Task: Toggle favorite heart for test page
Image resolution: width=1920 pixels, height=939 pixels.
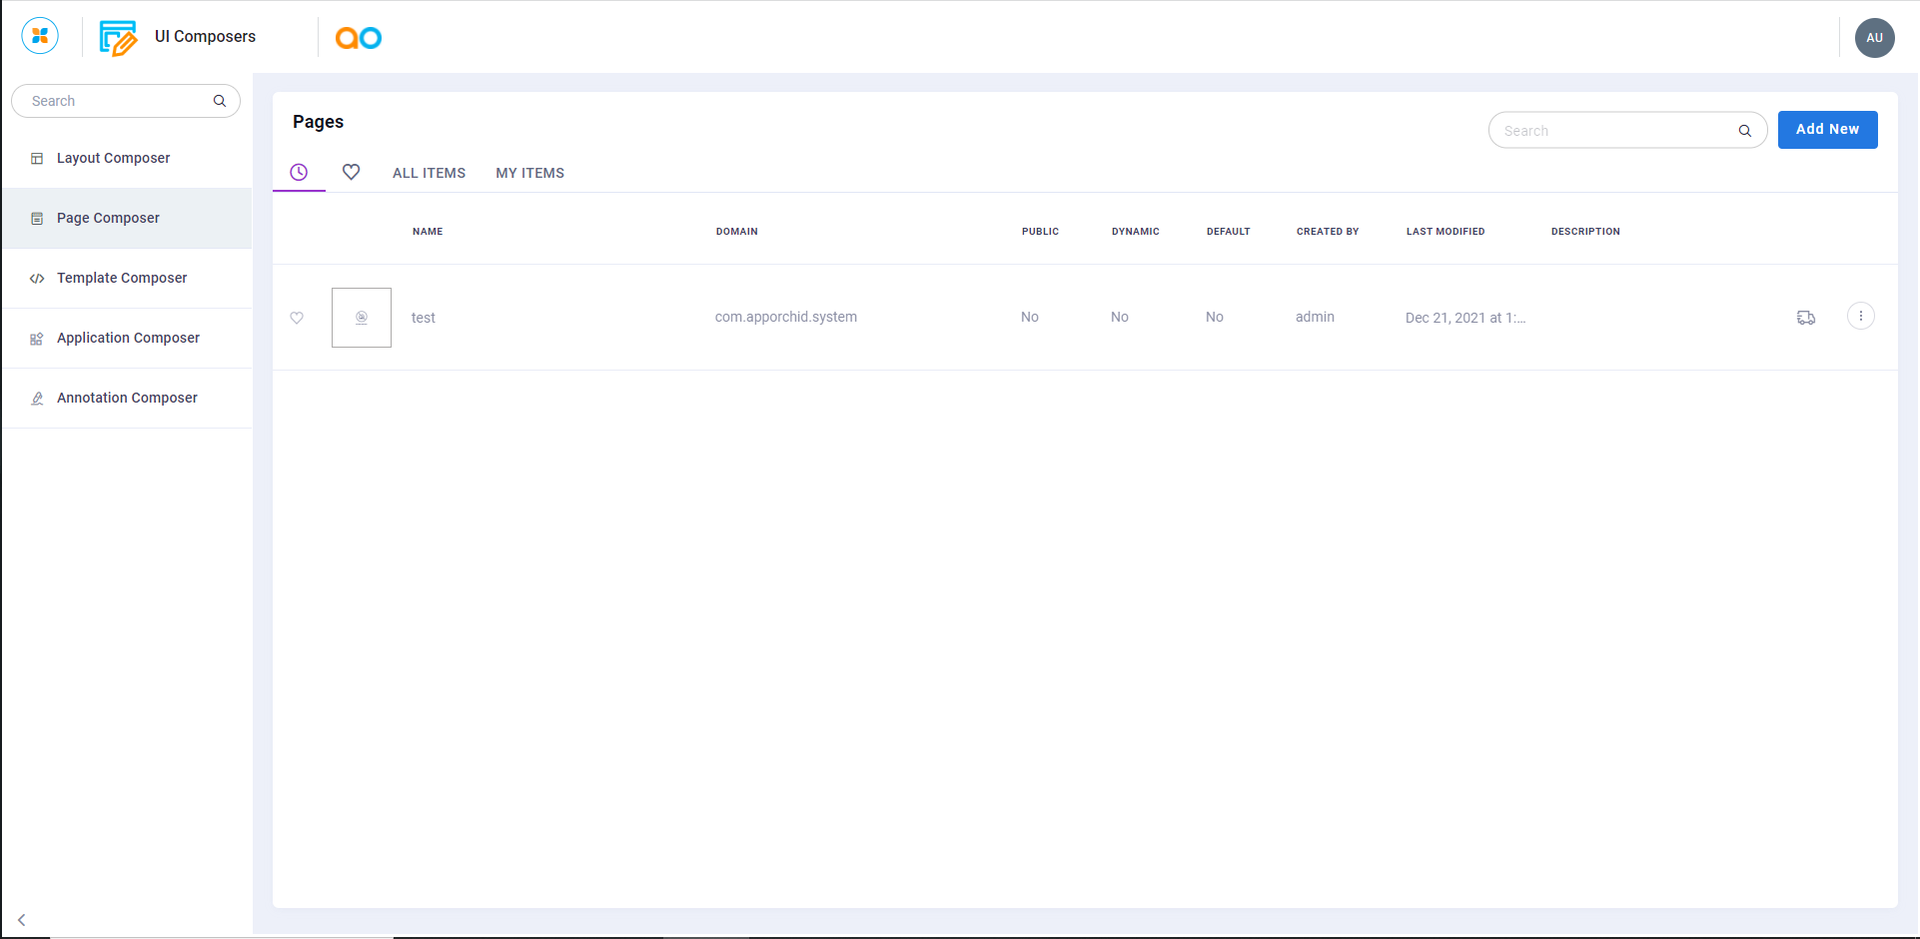Action: [297, 318]
